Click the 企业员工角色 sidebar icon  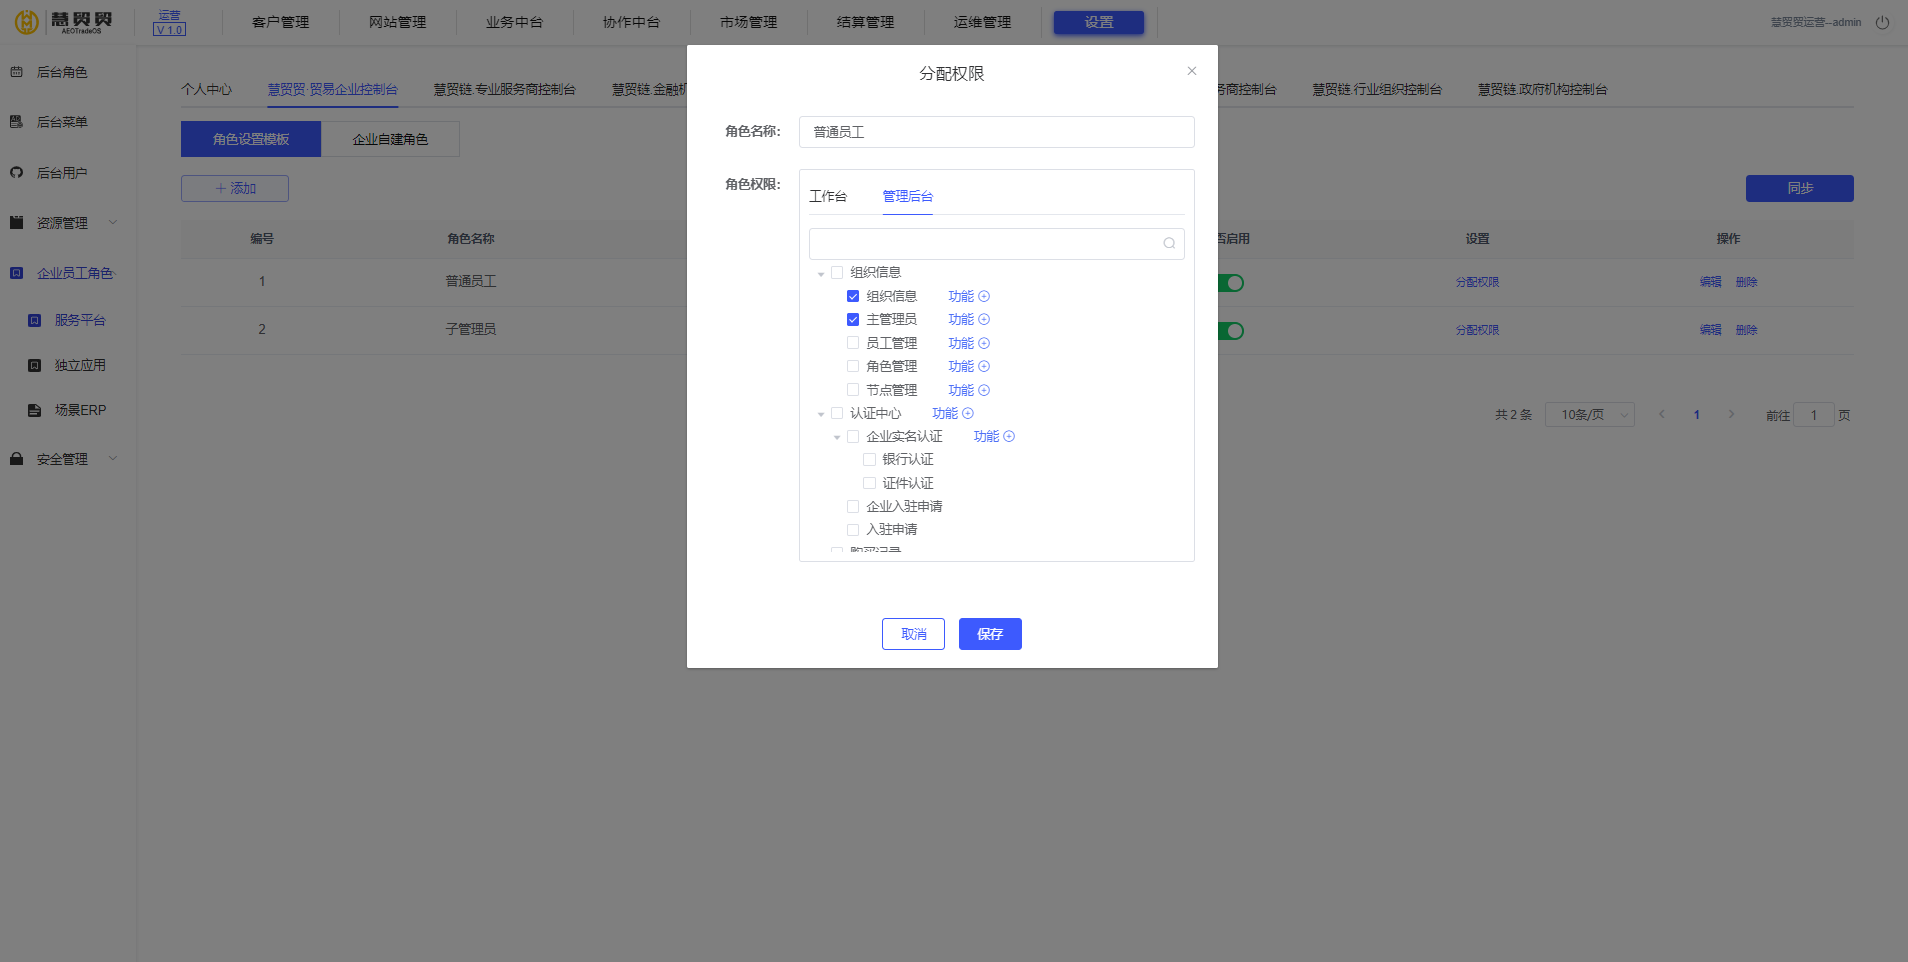tap(16, 273)
